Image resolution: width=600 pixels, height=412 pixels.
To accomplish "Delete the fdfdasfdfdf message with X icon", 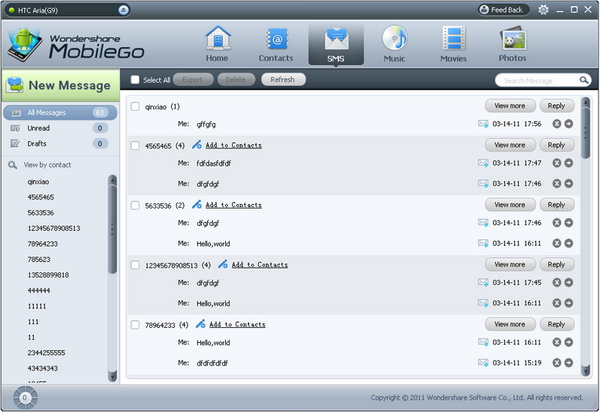I will coord(557,163).
